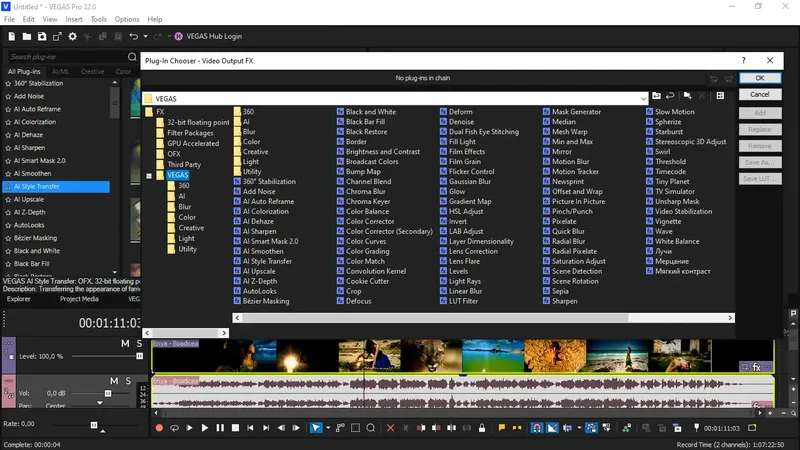Click the search plug-ins field
The image size is (800, 450).
[x=66, y=57]
